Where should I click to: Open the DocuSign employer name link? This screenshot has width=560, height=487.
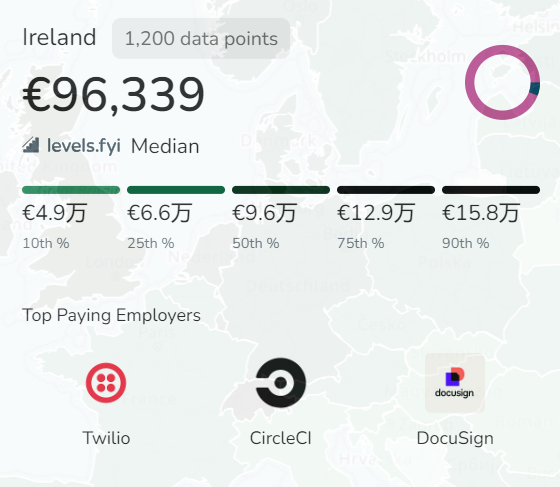[455, 439]
